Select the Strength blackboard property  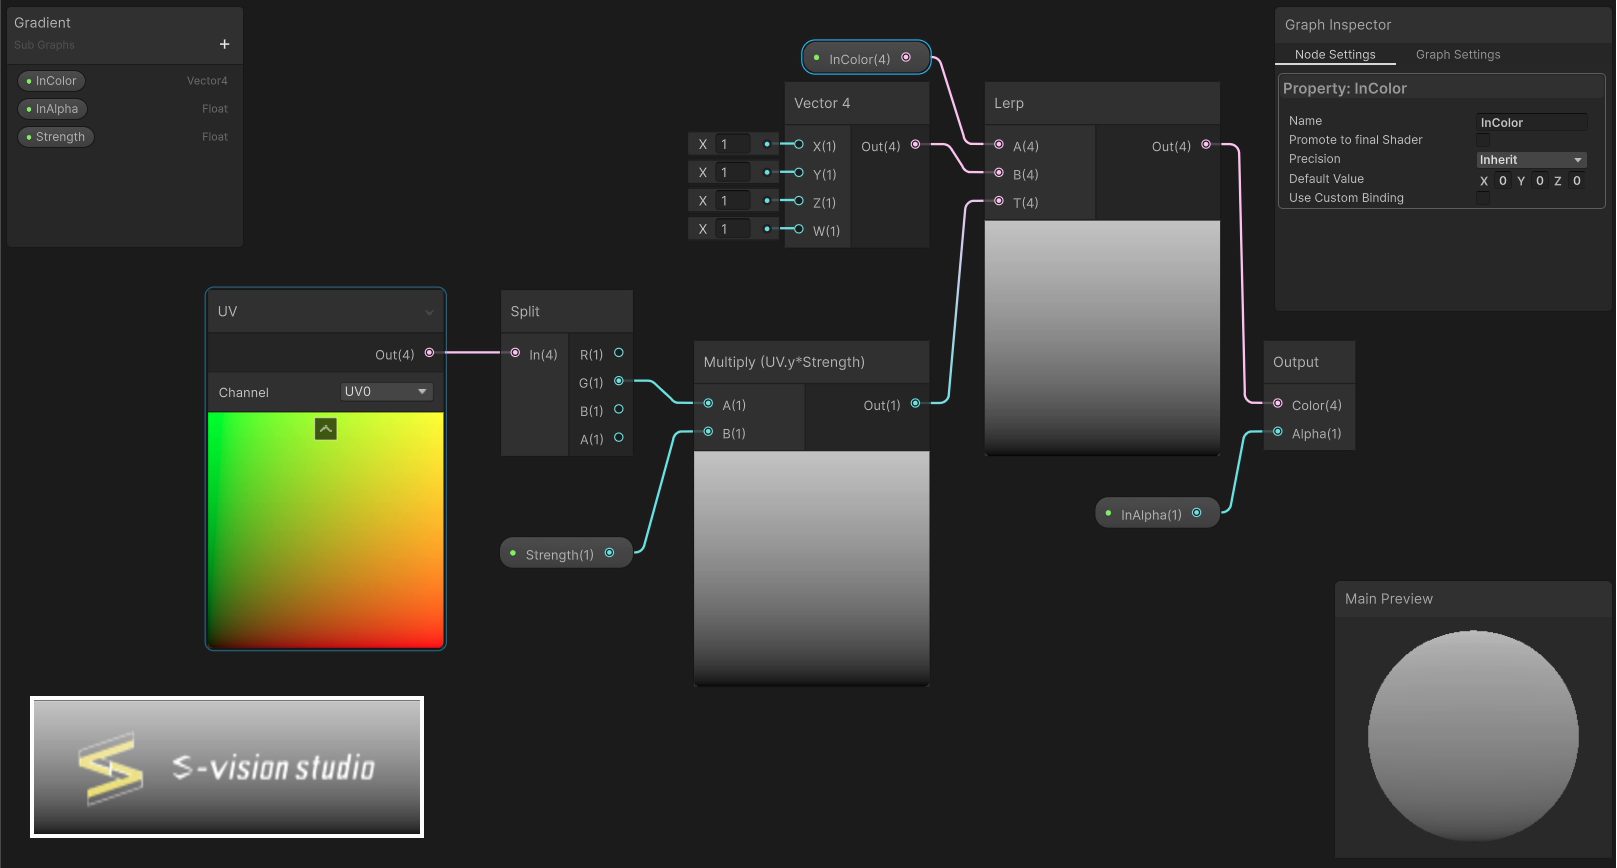click(56, 137)
